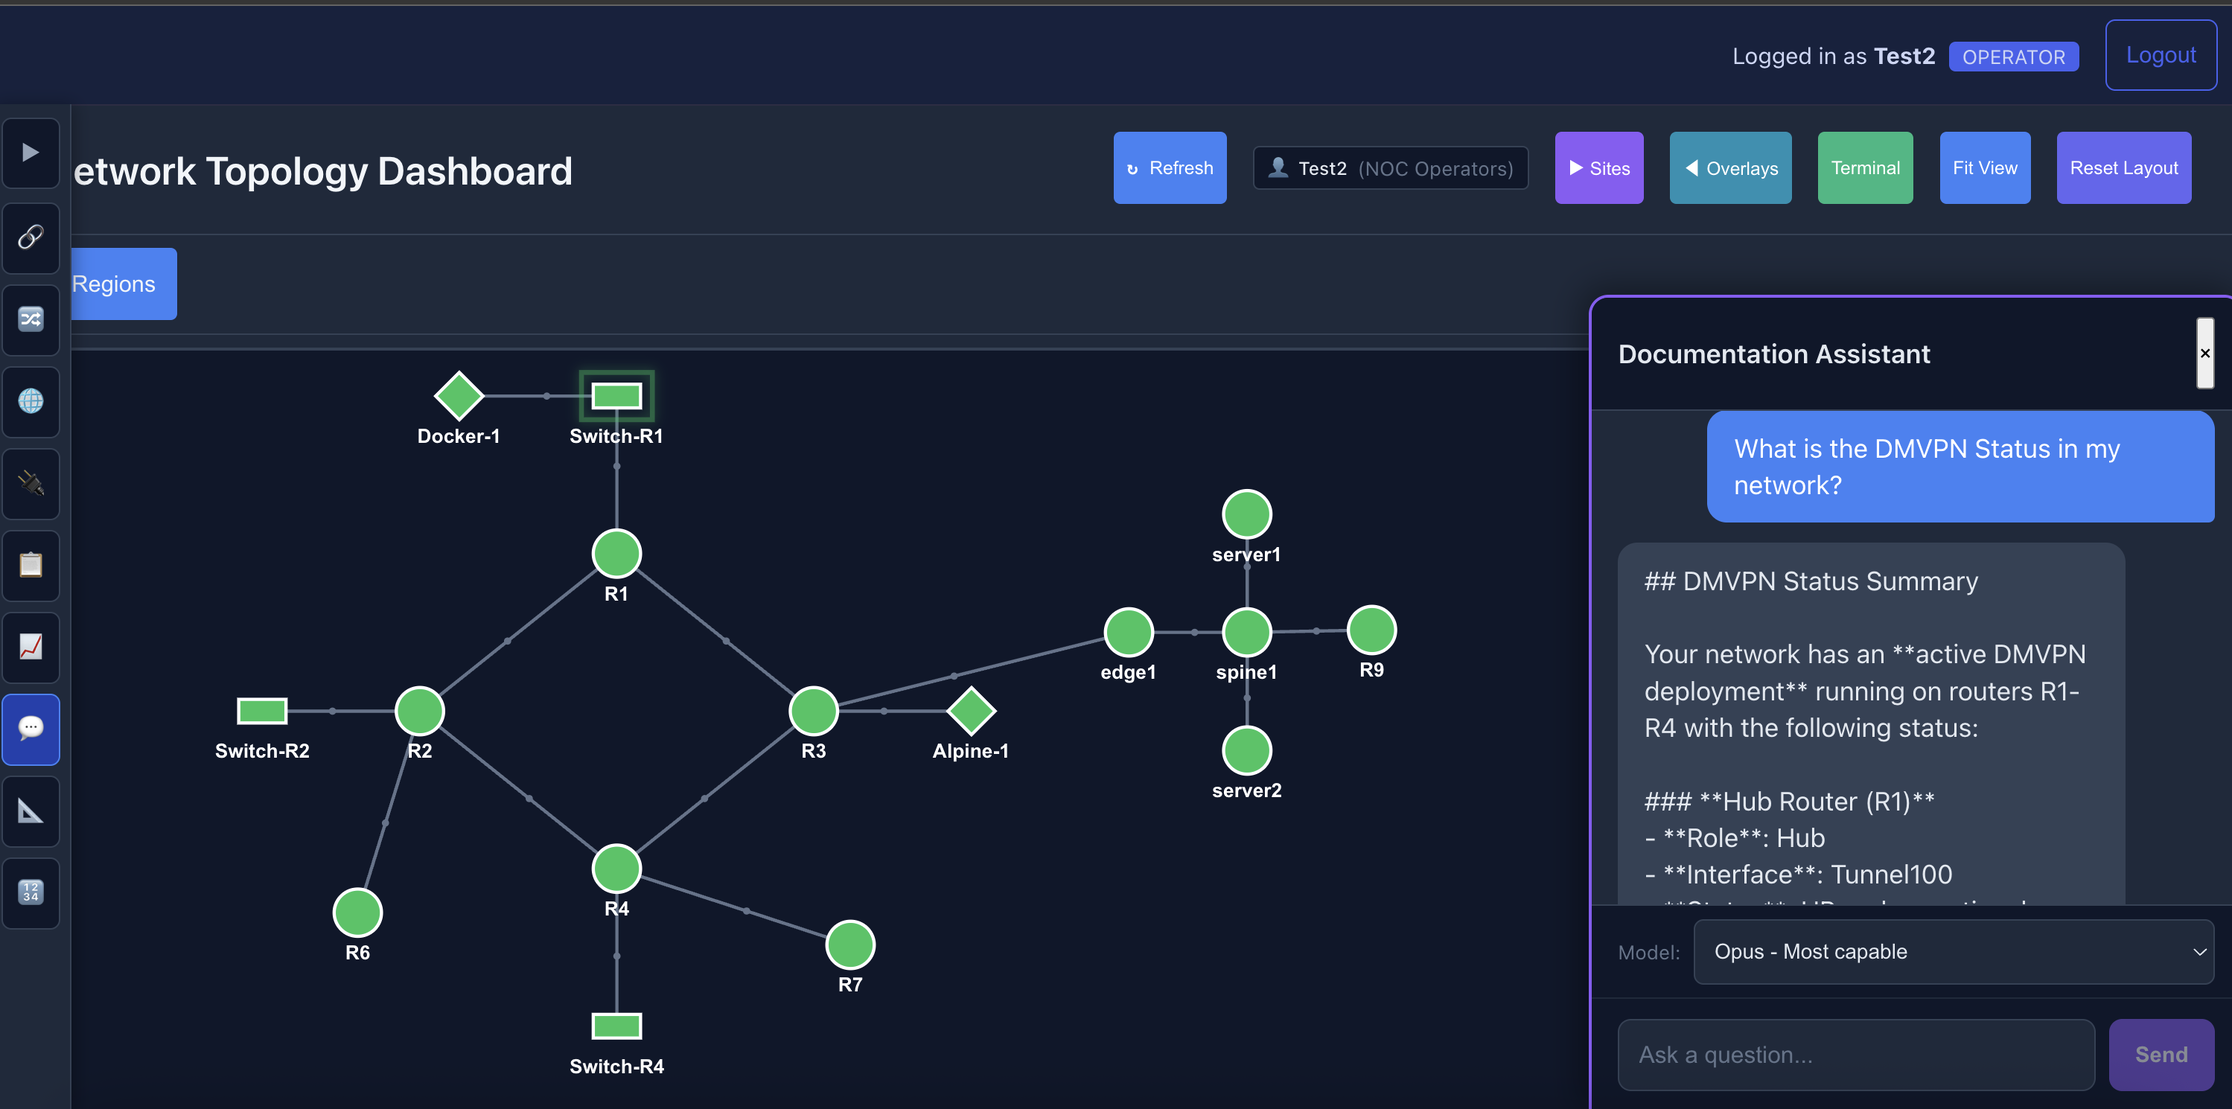Open the clipboard sidebar icon
Viewport: 2232px width, 1109px height.
(31, 565)
